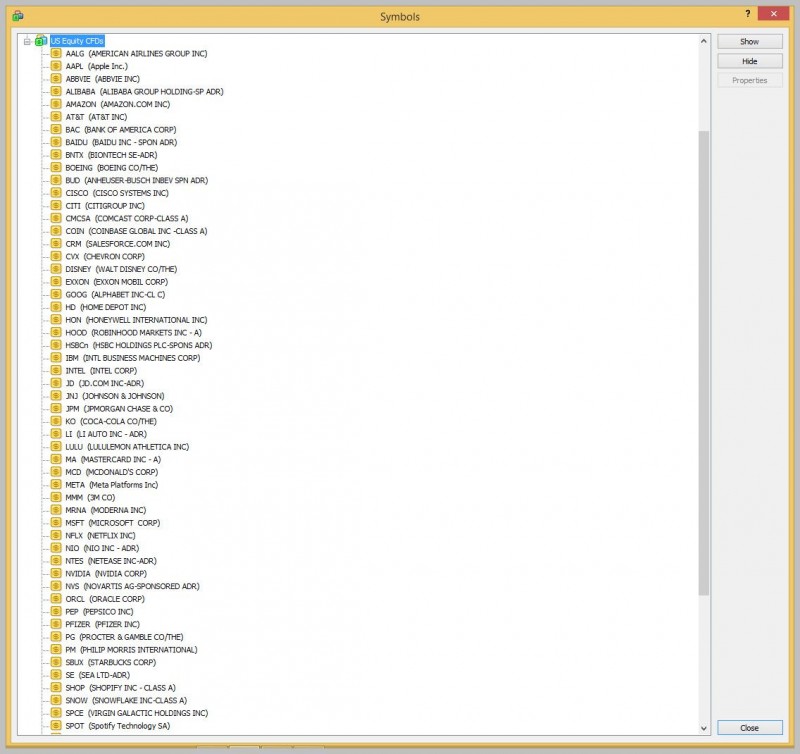
Task: Click the symbol icon beside SPOT
Action: [56, 725]
